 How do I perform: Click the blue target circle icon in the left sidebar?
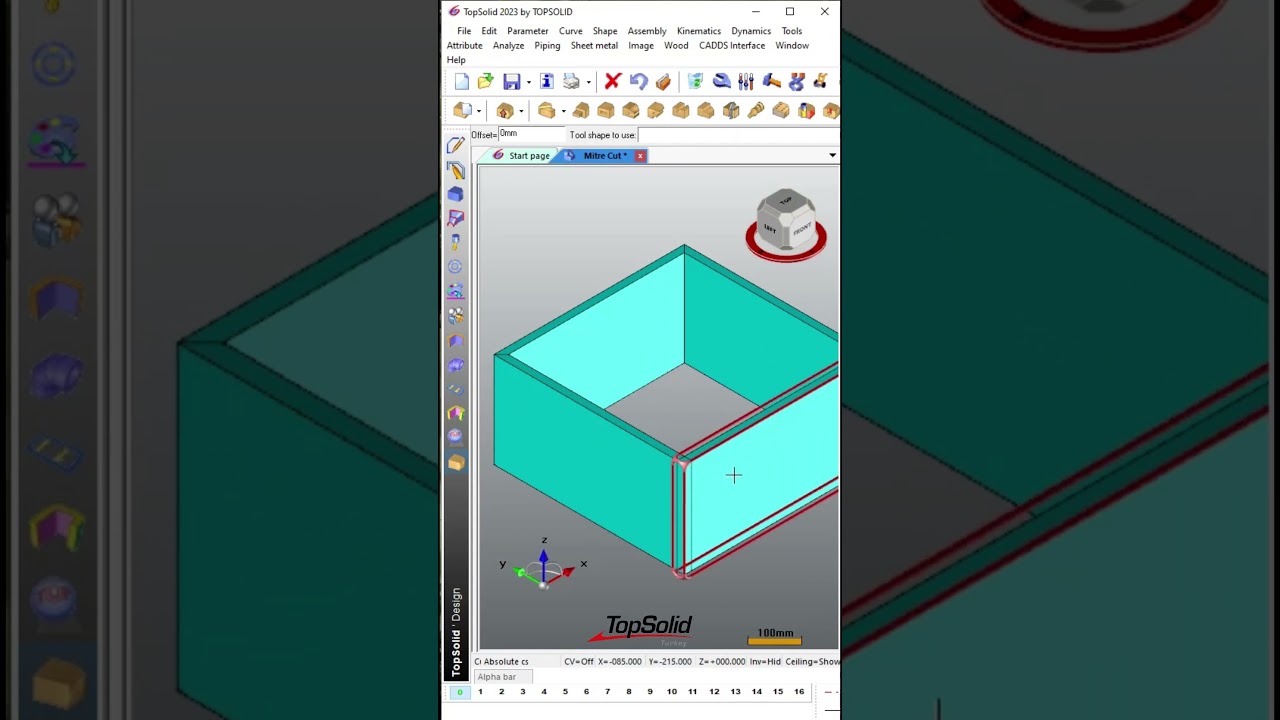pyautogui.click(x=456, y=266)
